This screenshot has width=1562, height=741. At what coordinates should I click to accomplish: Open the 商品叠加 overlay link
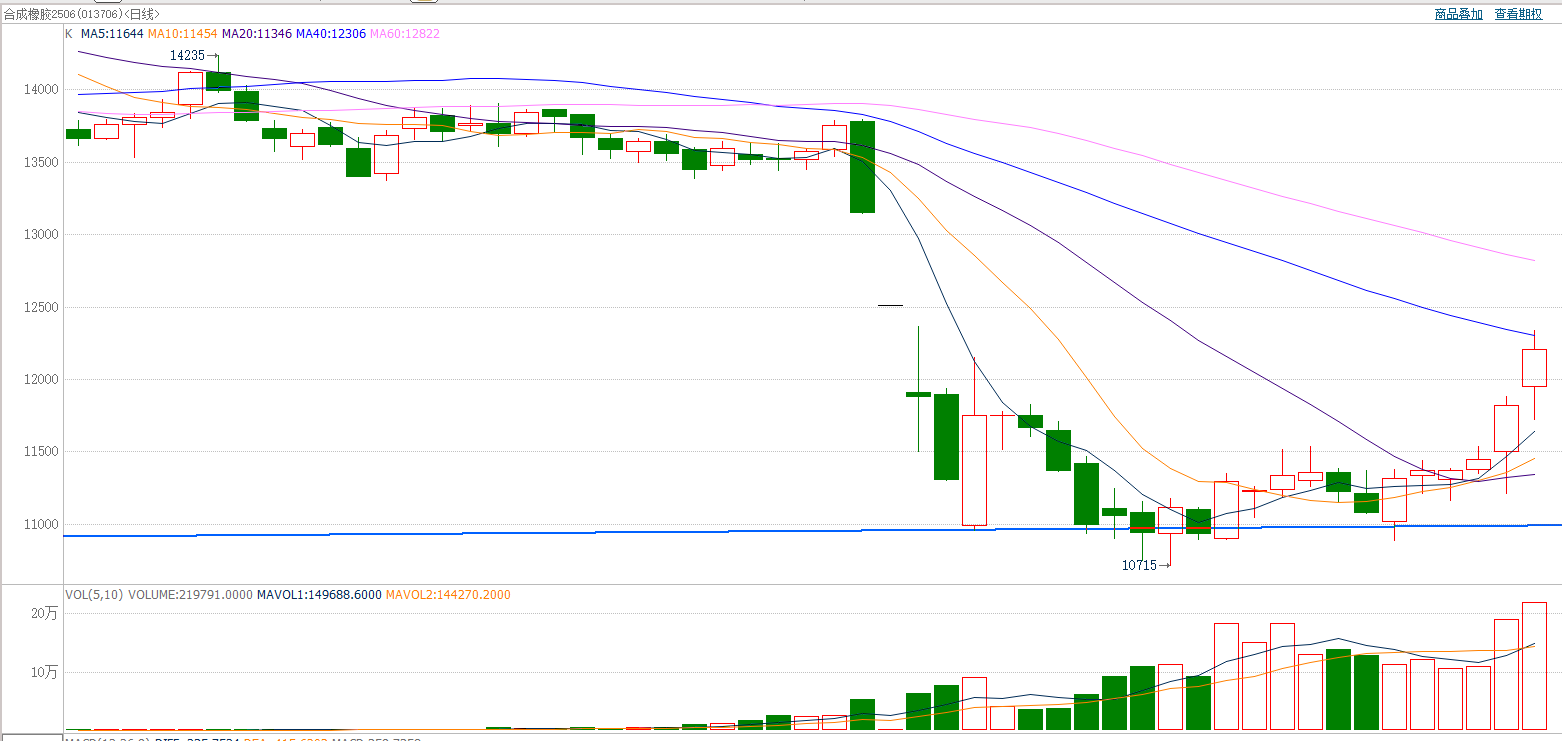(x=1458, y=14)
